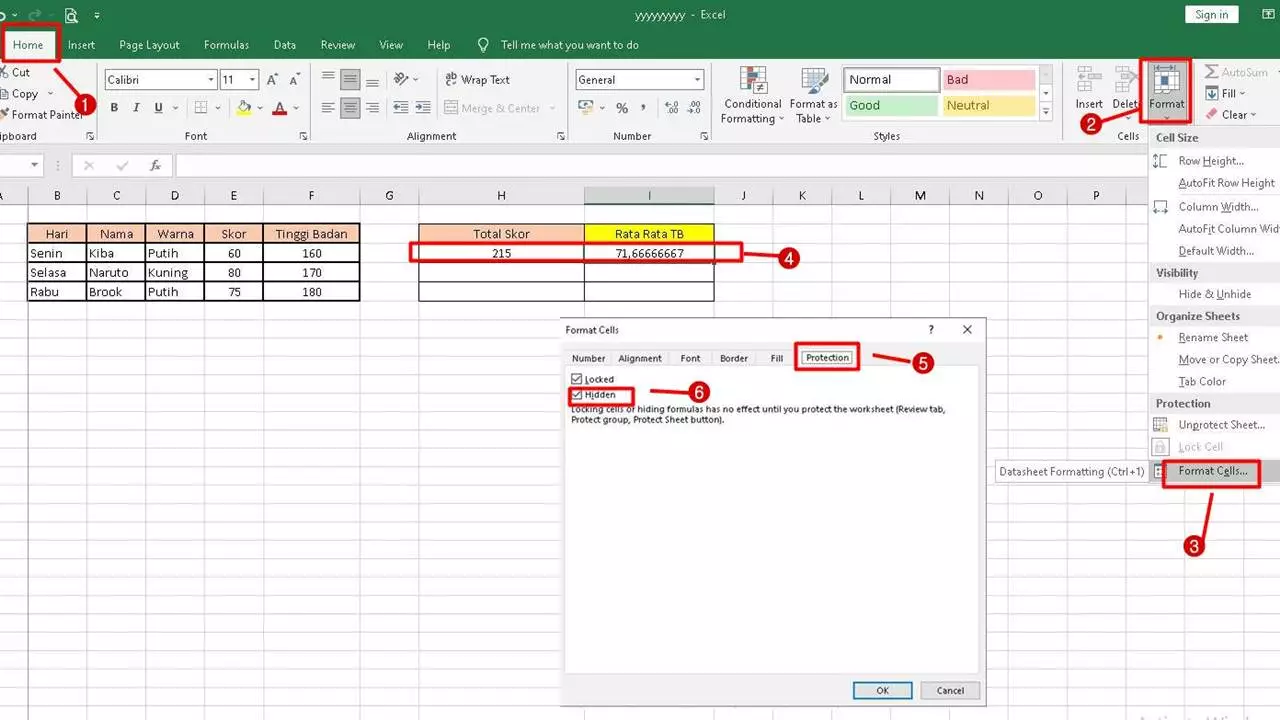The height and width of the screenshot is (720, 1280).
Task: Click the Insert cells icon
Action: pyautogui.click(x=1089, y=88)
